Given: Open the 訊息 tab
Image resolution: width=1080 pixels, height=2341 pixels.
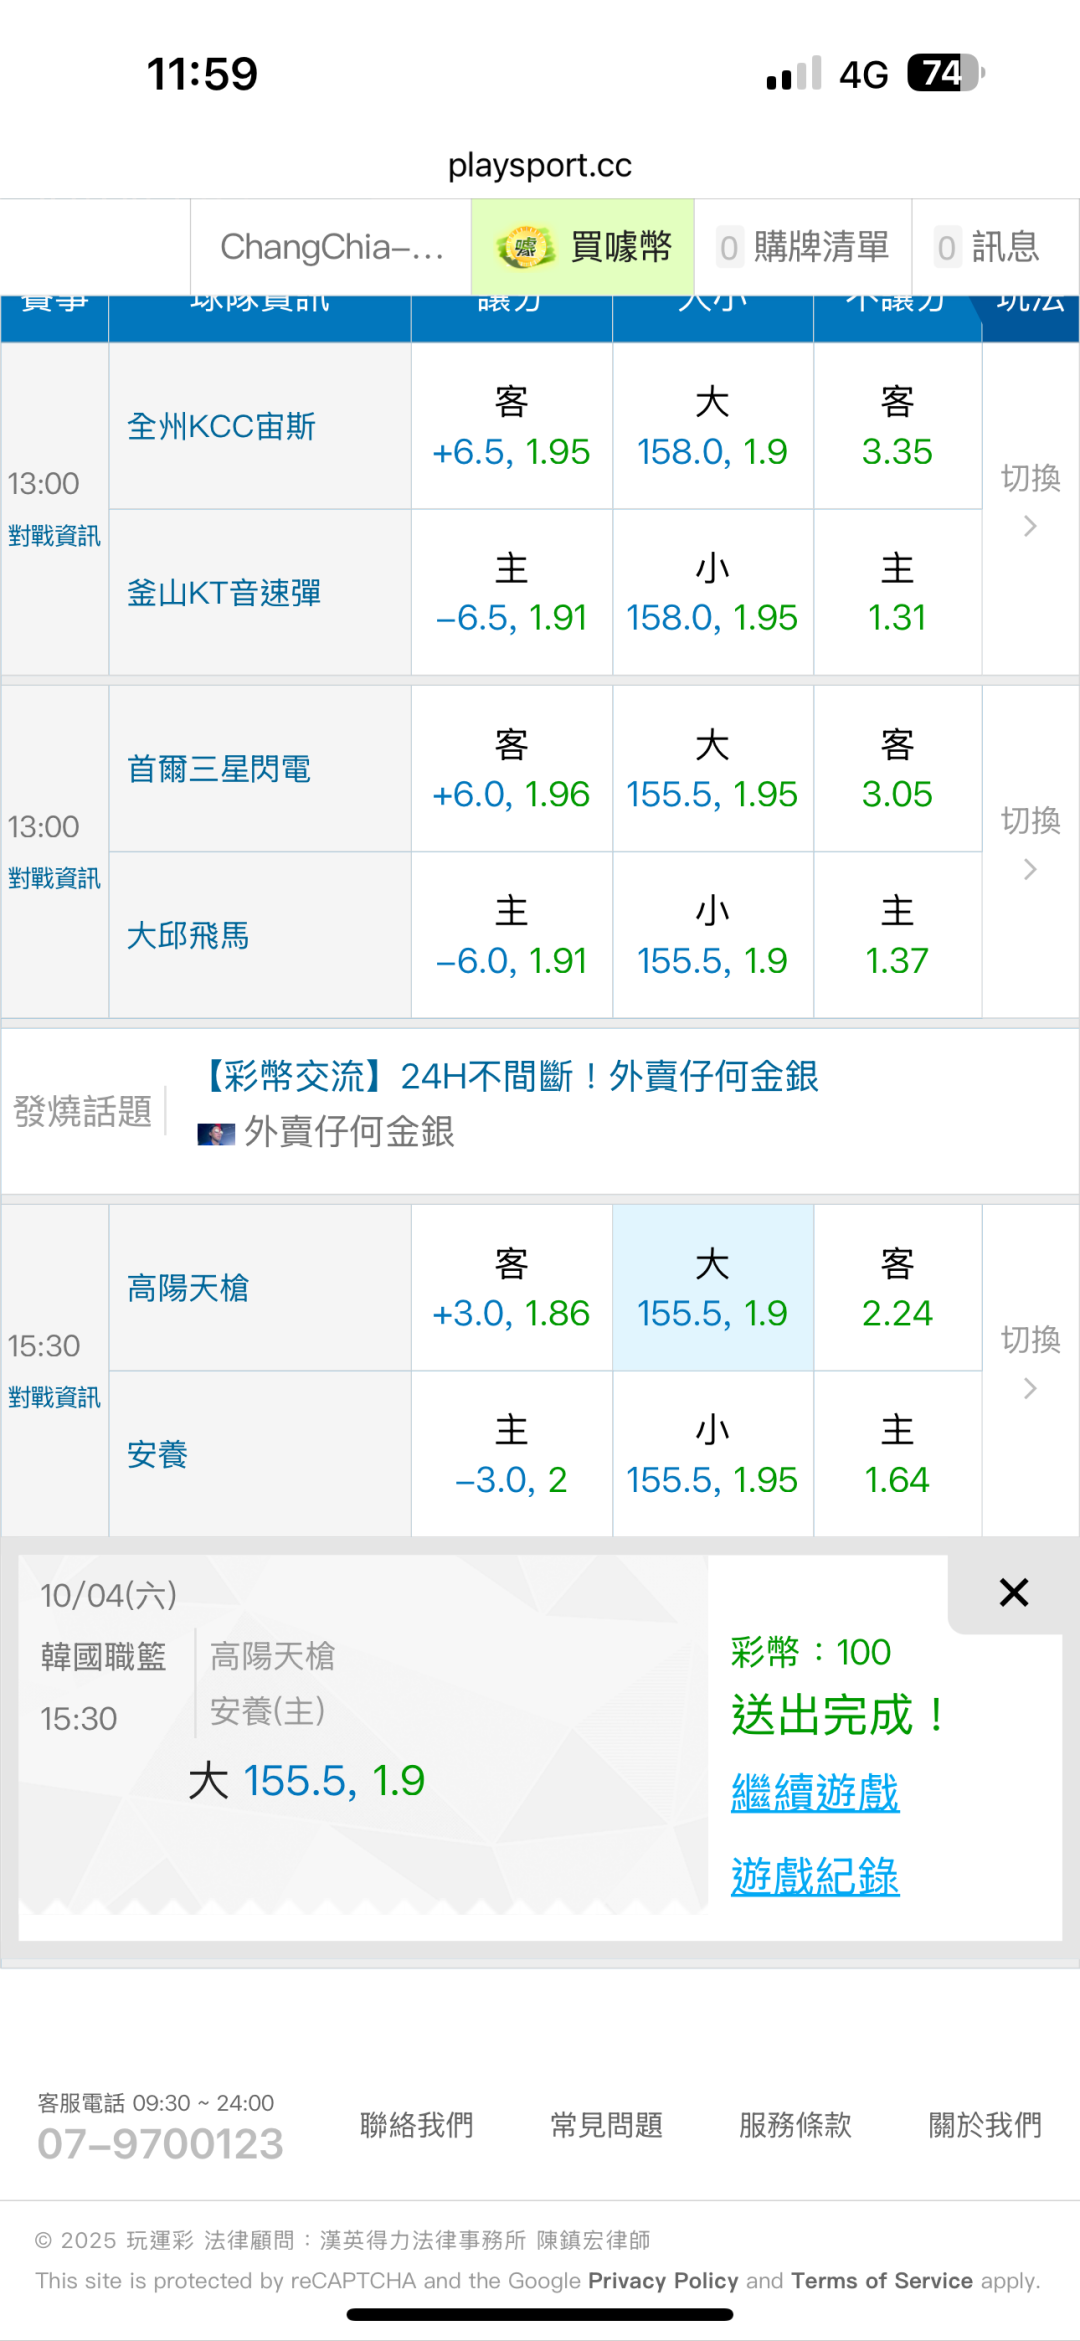Looking at the screenshot, I should tap(988, 247).
